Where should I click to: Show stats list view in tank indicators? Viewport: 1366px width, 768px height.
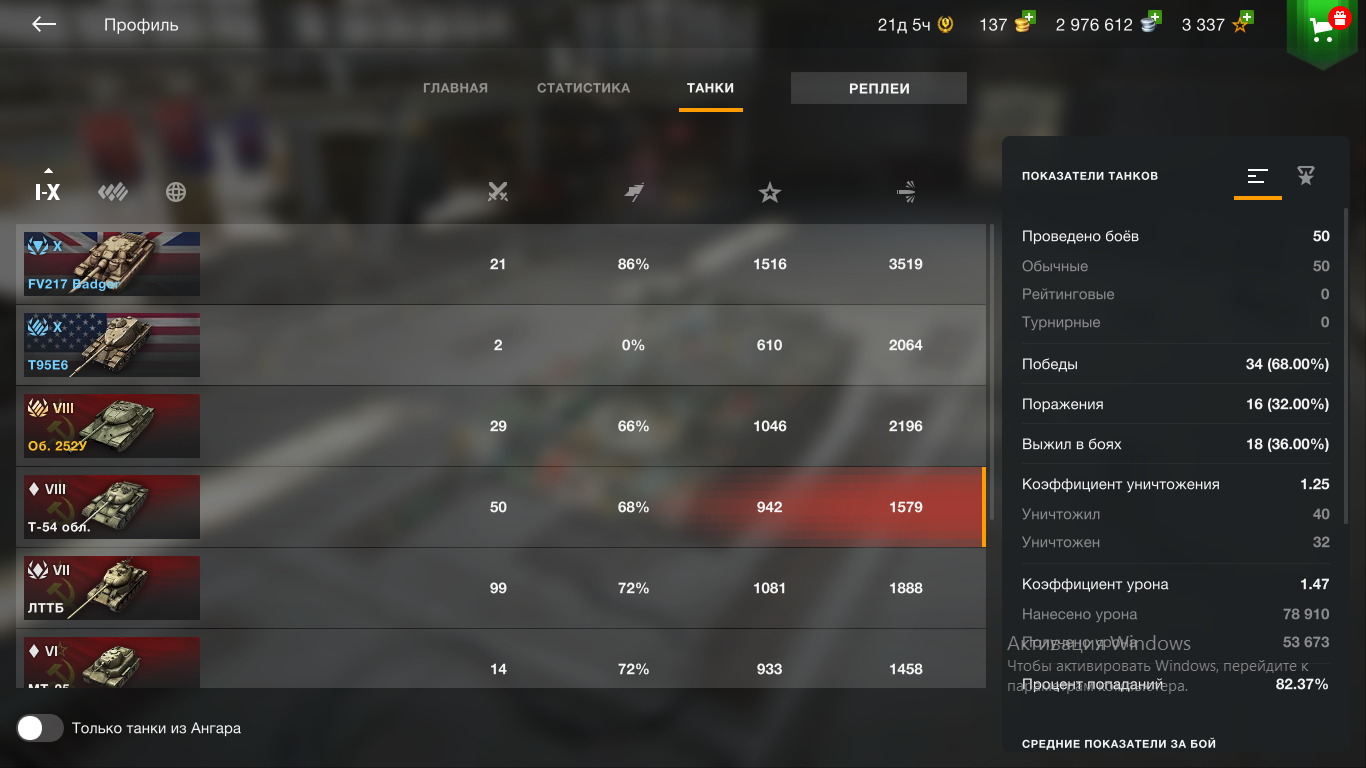click(x=1258, y=176)
